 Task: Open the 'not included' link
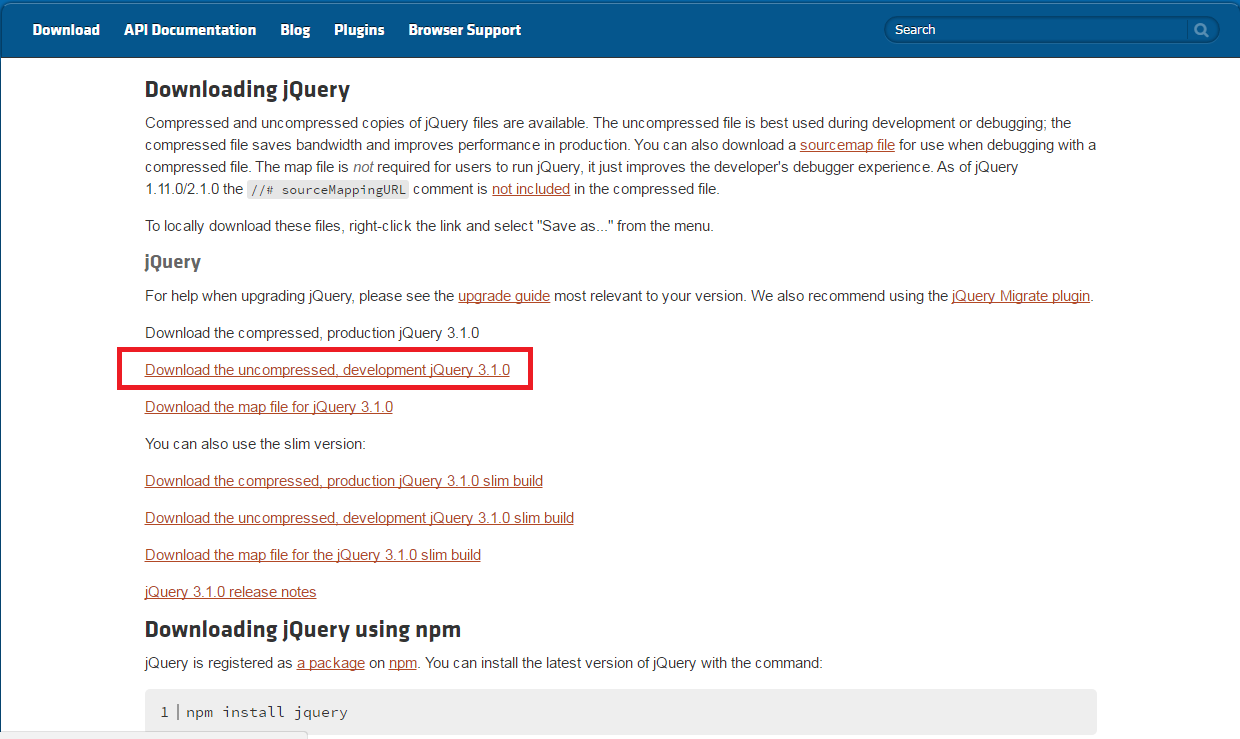point(531,188)
